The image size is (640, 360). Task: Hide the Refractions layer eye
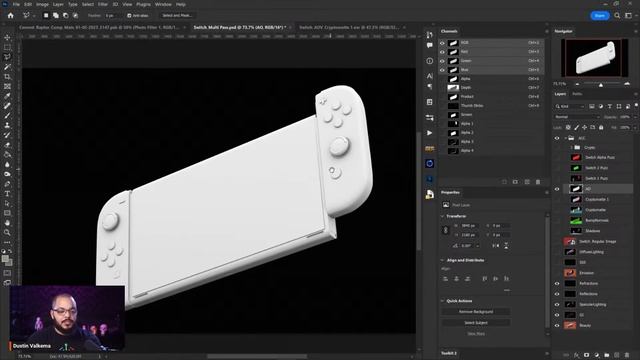pos(557,283)
